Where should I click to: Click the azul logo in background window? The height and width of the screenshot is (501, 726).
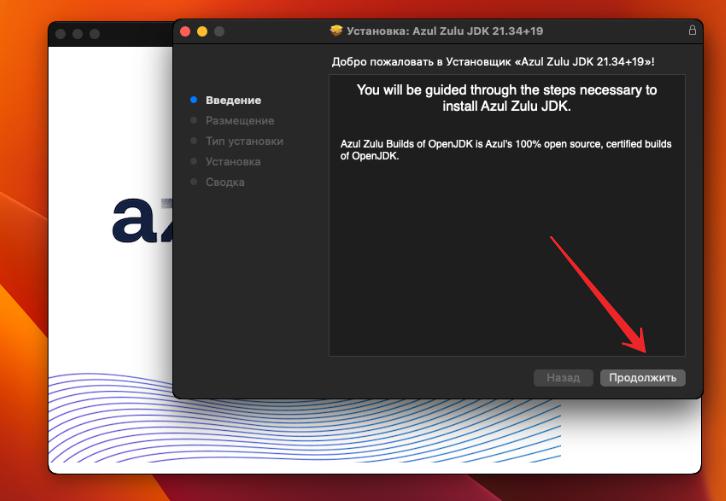(142, 220)
